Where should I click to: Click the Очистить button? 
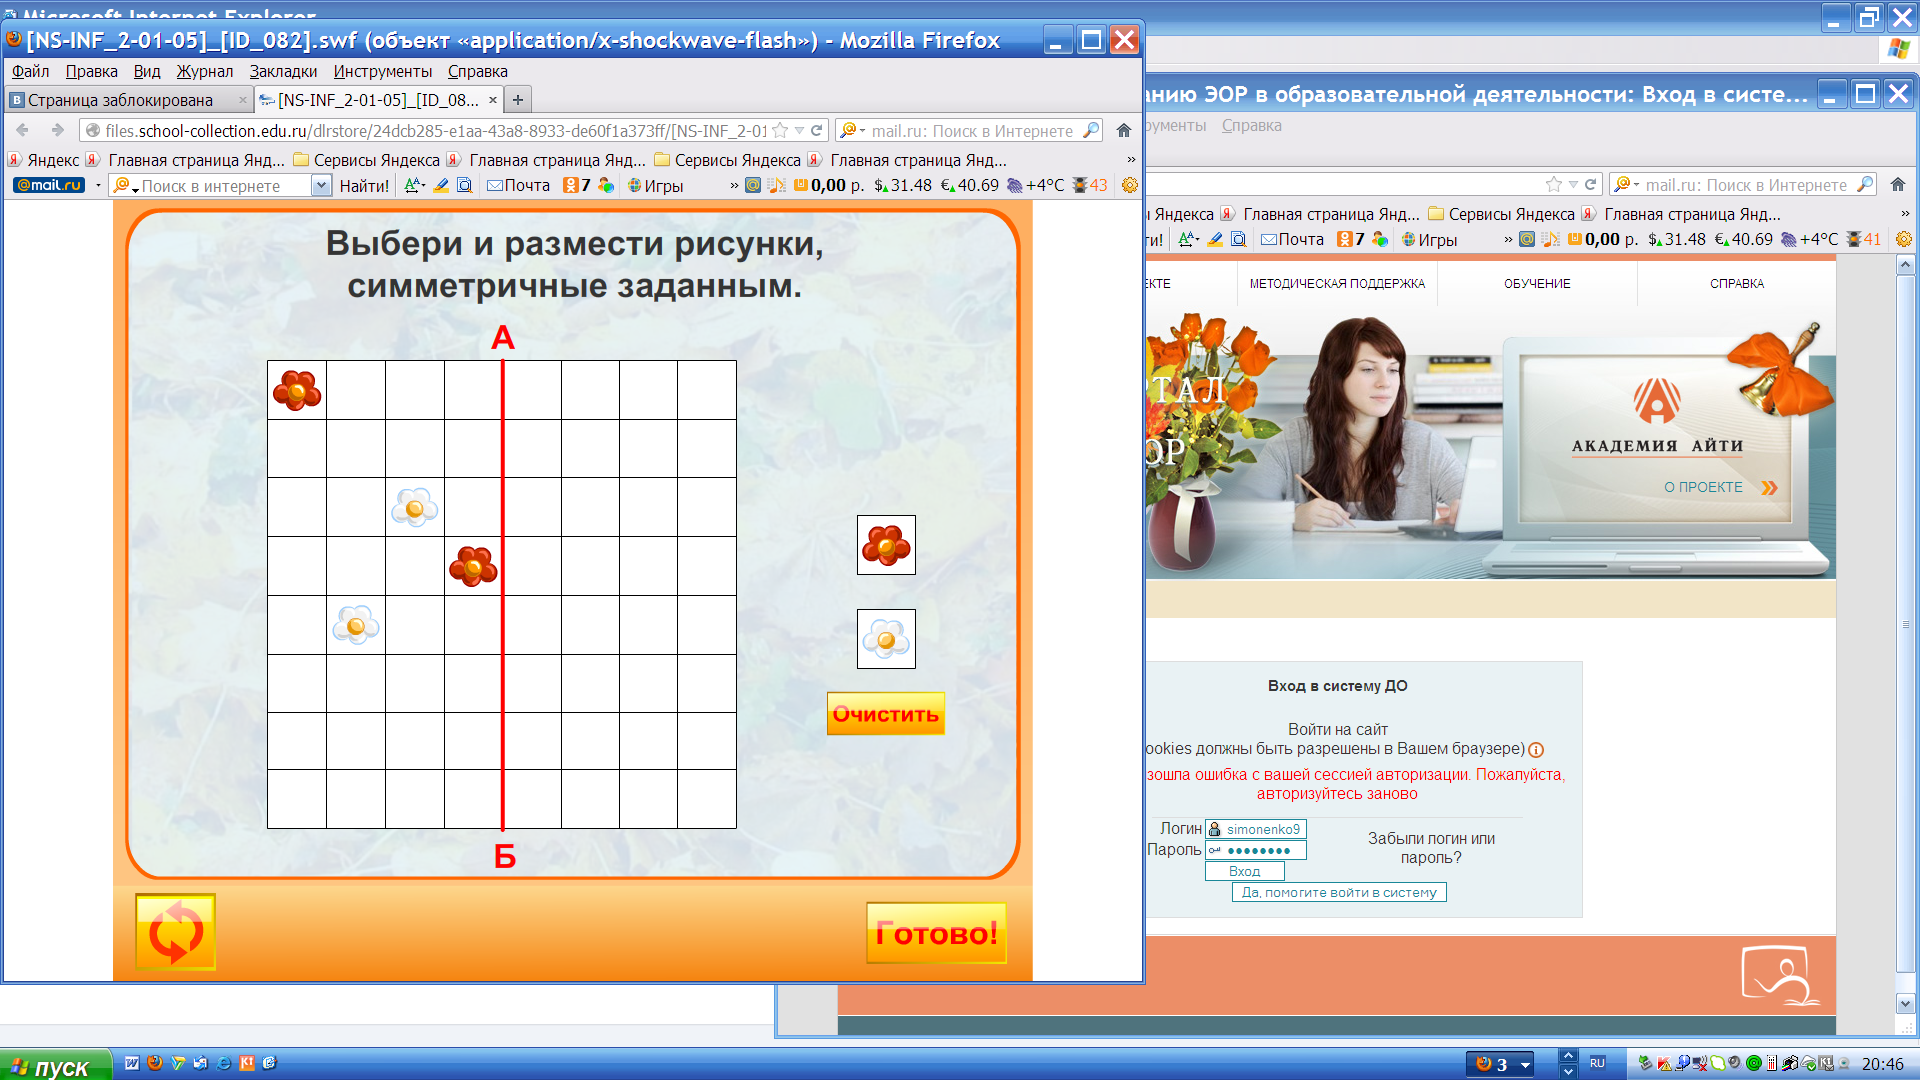click(885, 714)
